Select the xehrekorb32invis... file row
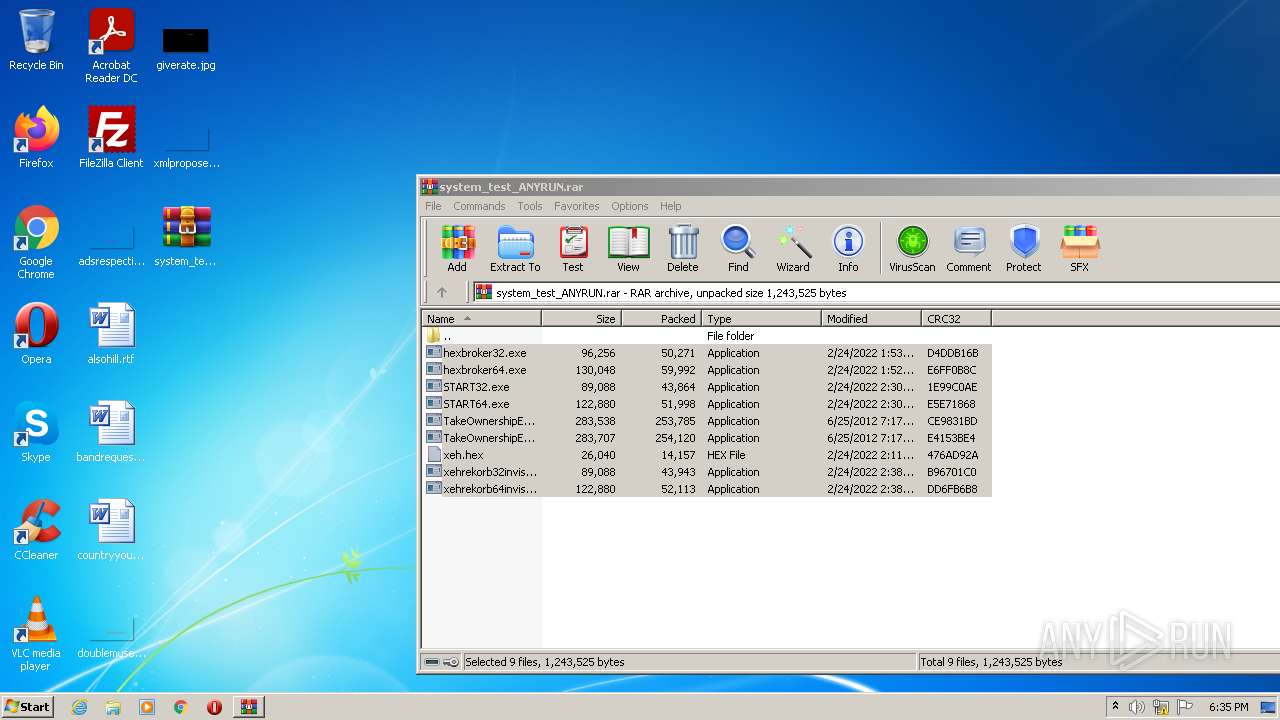The image size is (1280, 720). pos(707,472)
